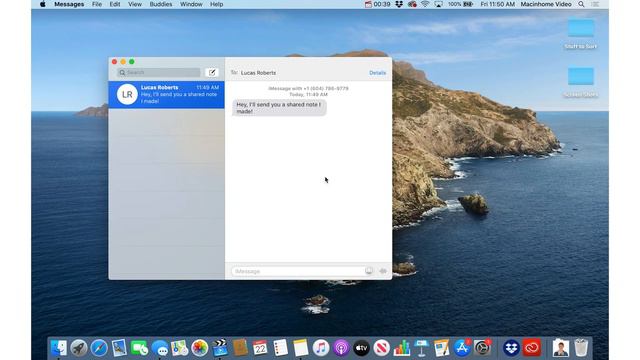This screenshot has width=640, height=360.
Task: Open Launchpad rocket icon in Dock
Action: coord(79,348)
